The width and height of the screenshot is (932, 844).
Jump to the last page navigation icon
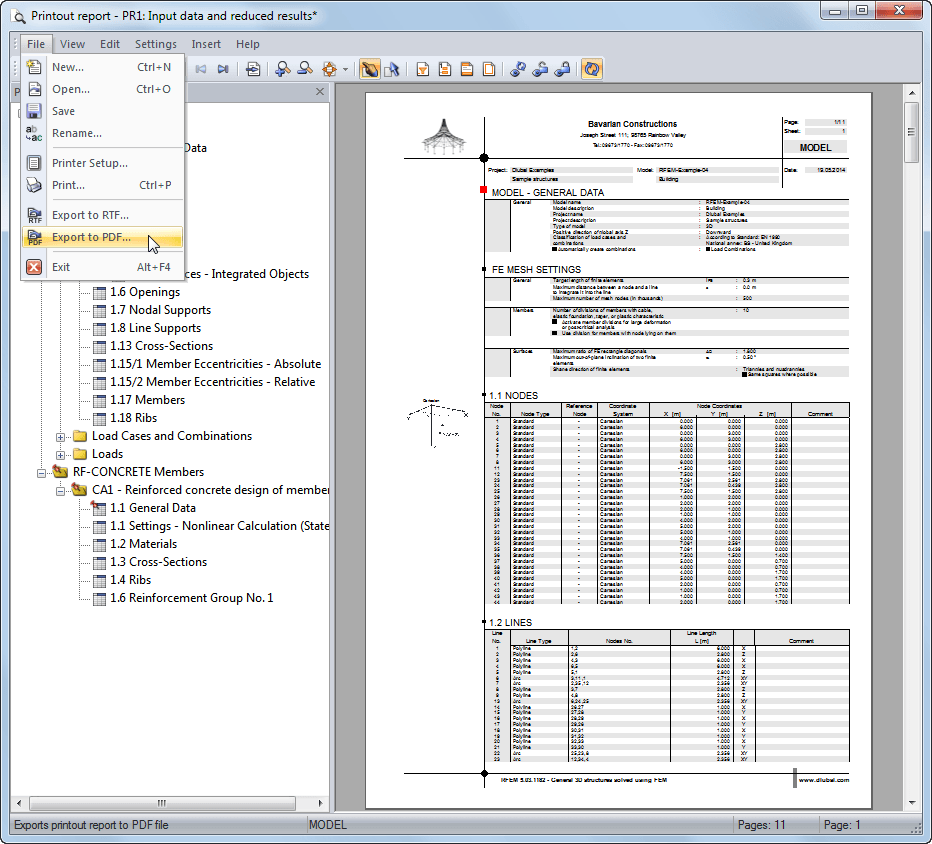click(222, 69)
